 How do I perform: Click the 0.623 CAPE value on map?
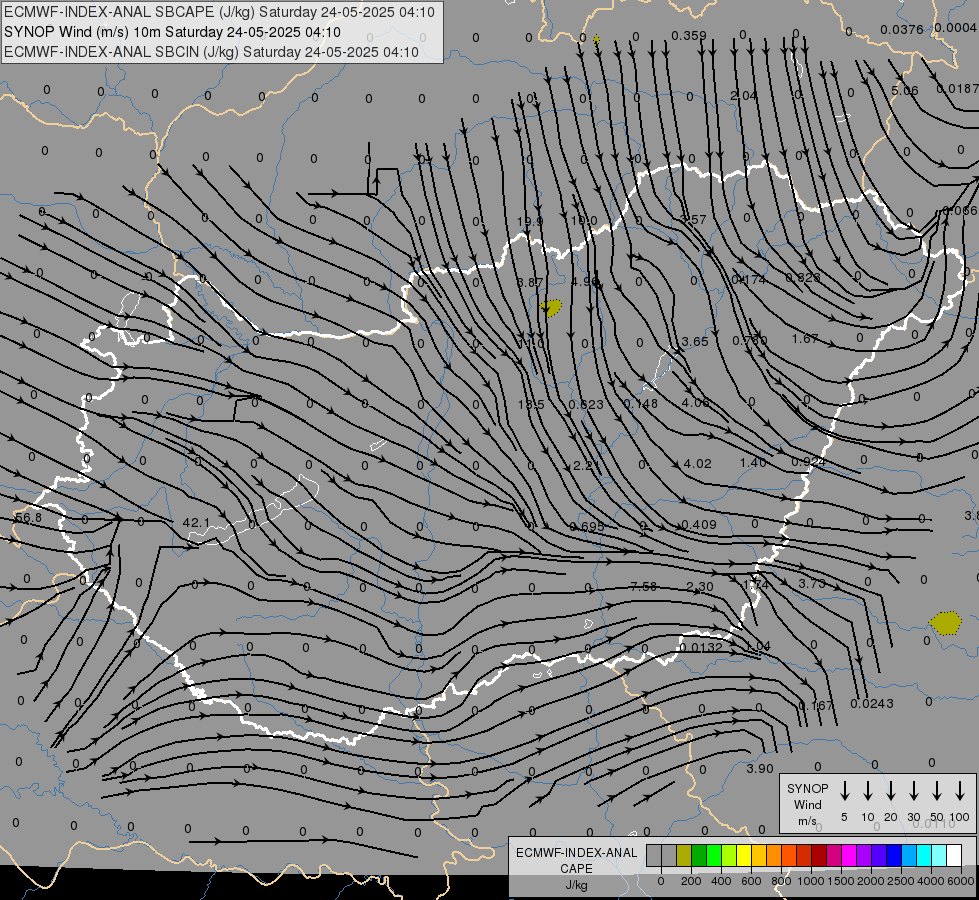pyautogui.click(x=586, y=404)
